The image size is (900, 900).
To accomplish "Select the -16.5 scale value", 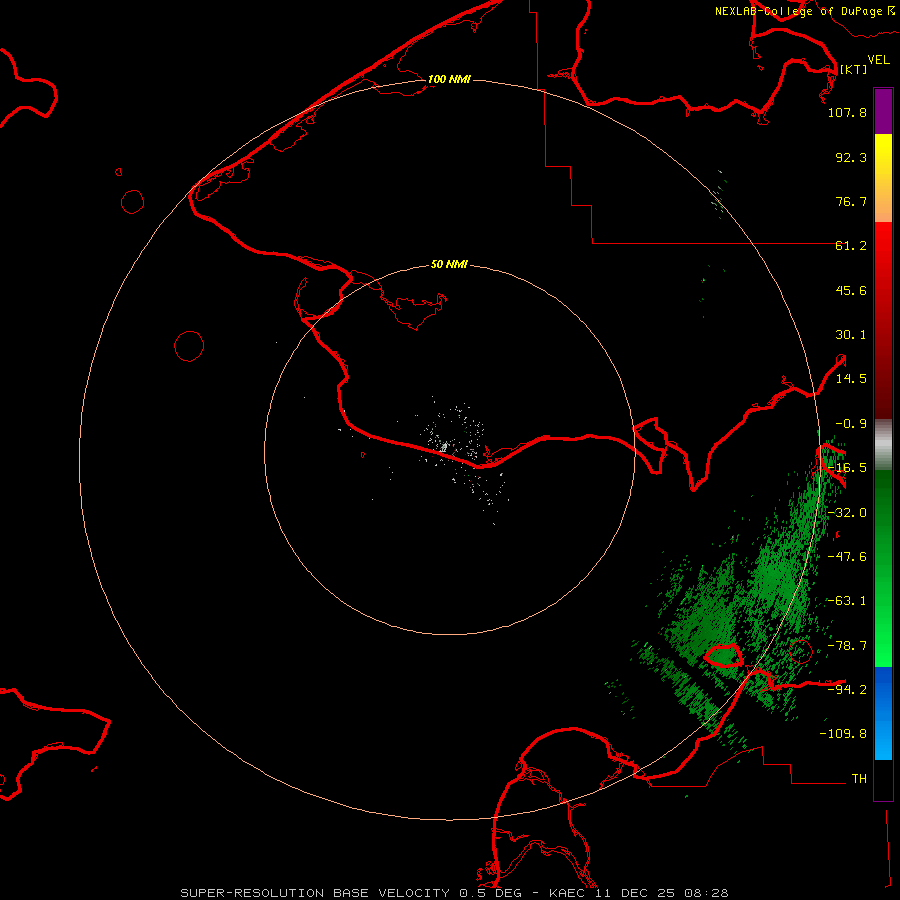I will point(847,468).
